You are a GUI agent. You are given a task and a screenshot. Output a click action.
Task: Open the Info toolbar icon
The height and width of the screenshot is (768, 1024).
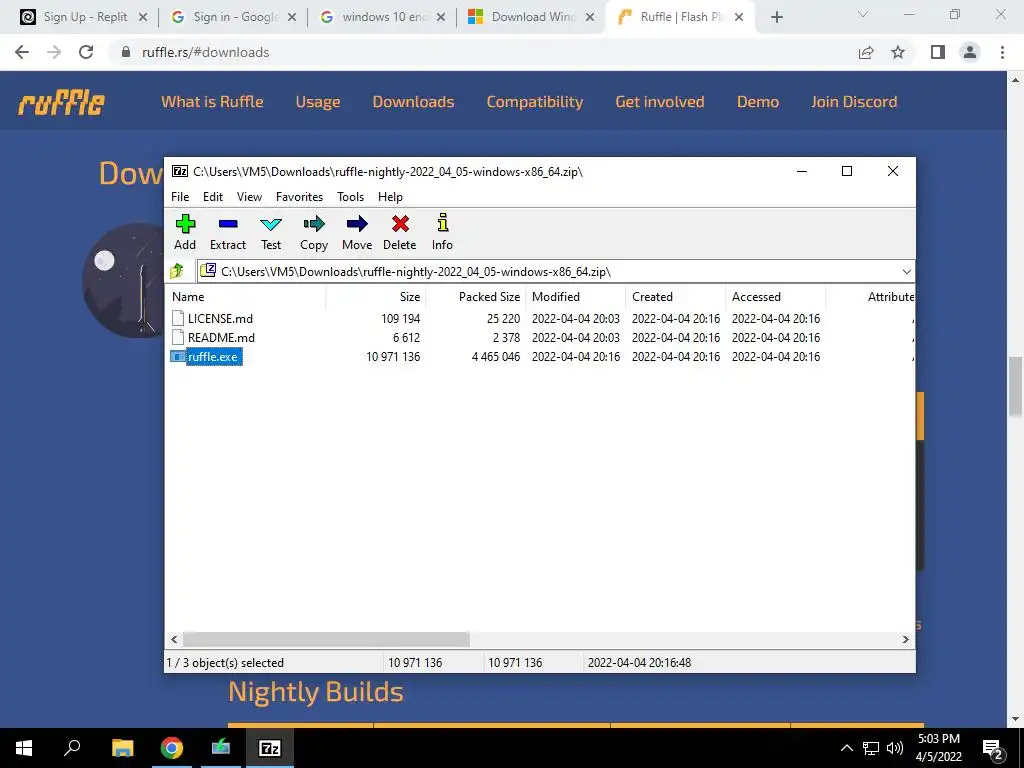coord(442,232)
